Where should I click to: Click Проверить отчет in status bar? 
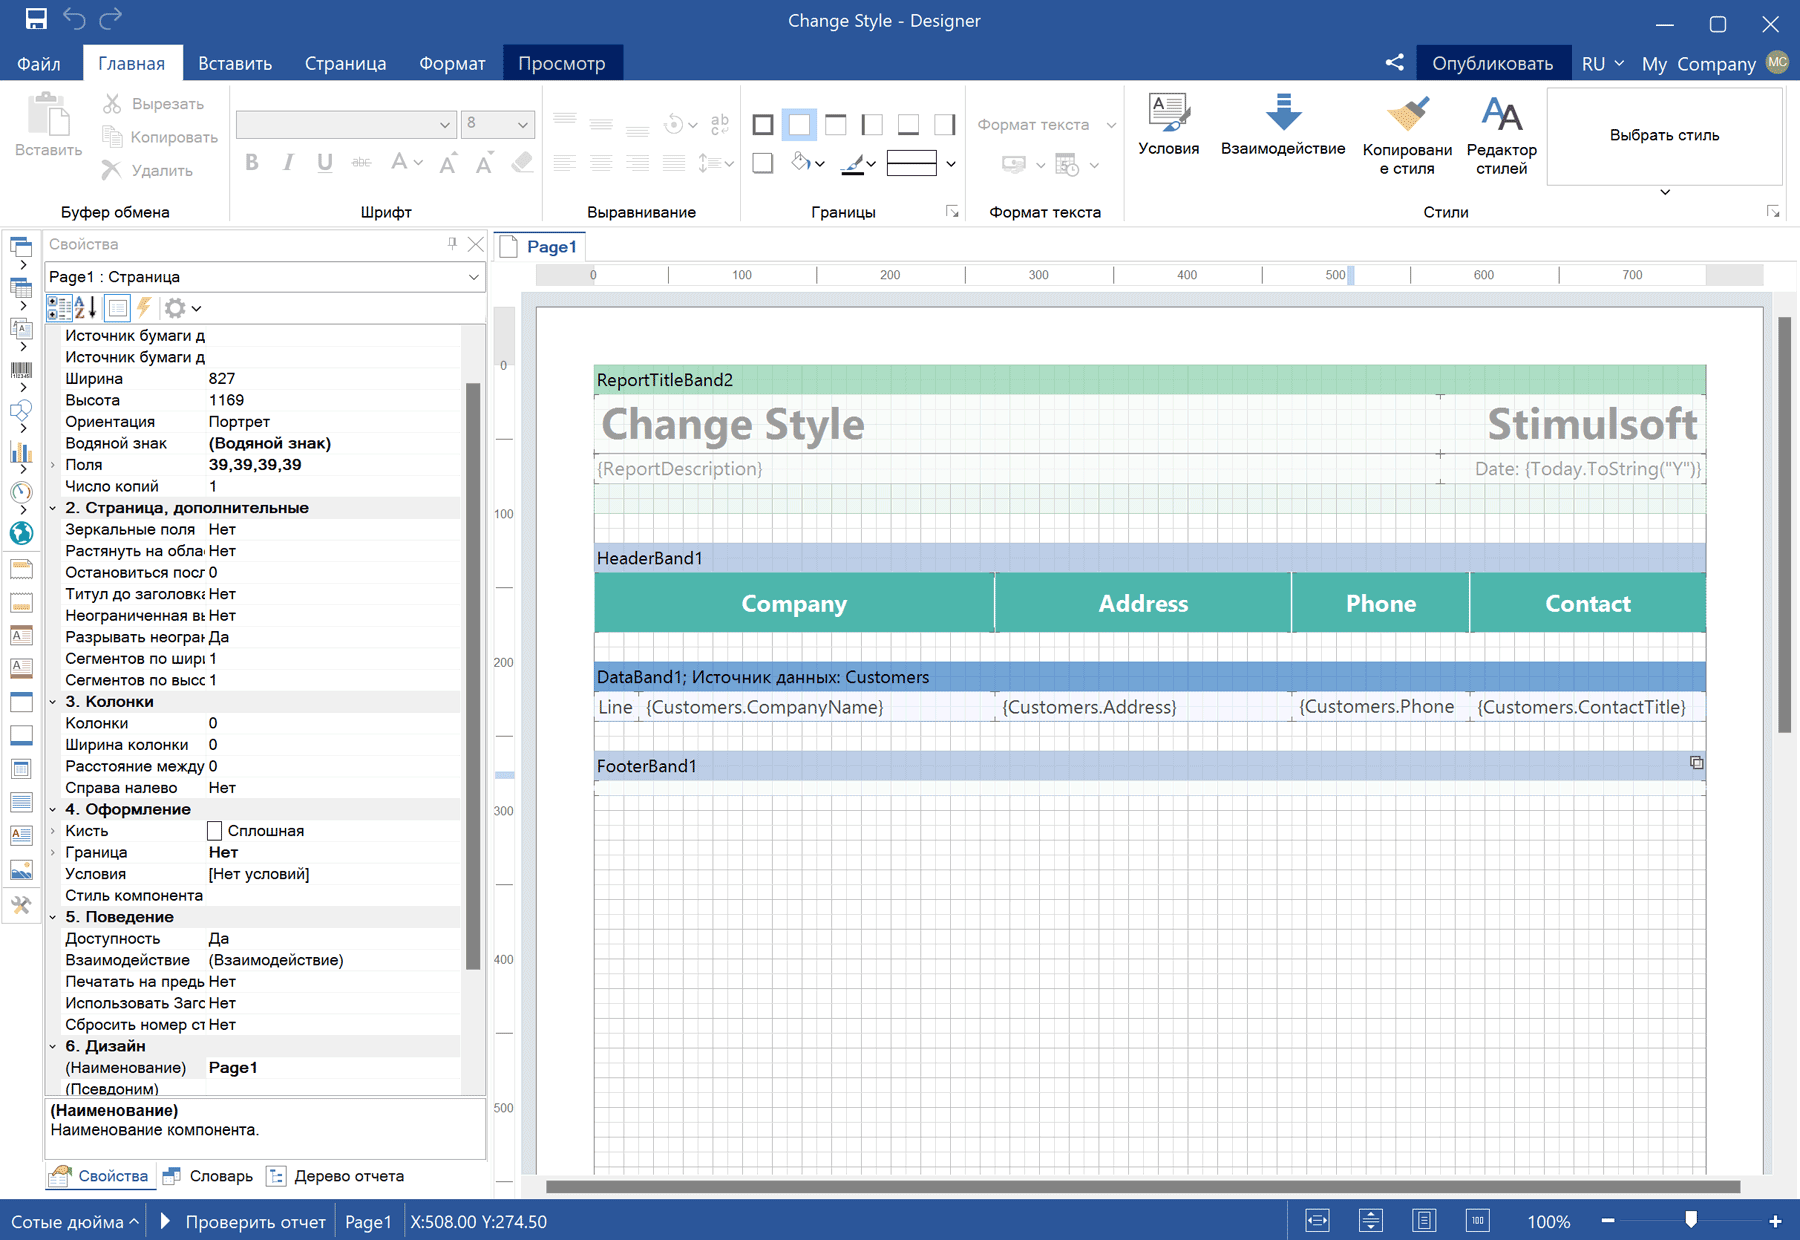pyautogui.click(x=243, y=1221)
